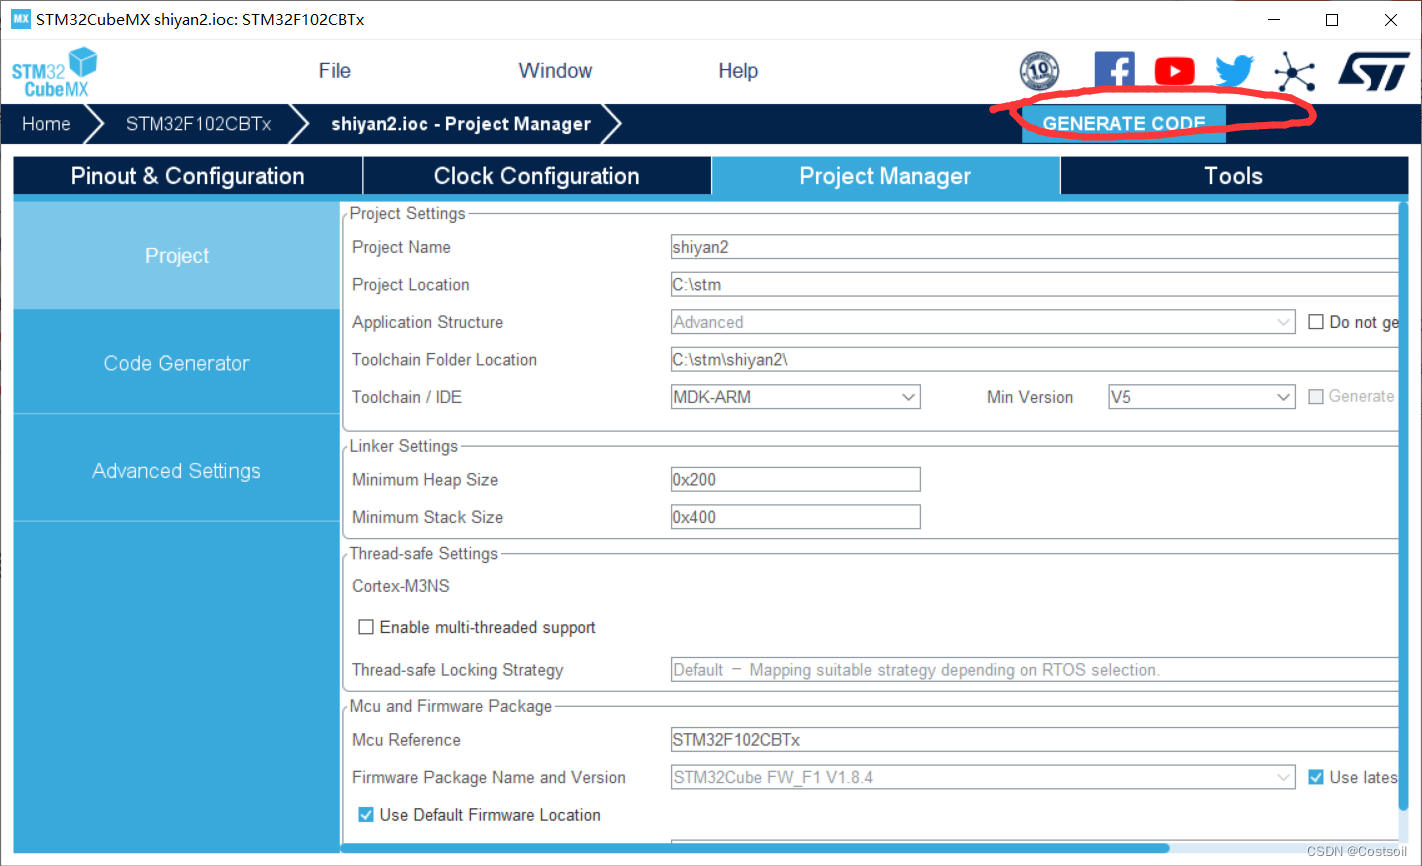The width and height of the screenshot is (1422, 866).
Task: Click the STM32F102CBTx breadcrumb
Action: tap(198, 124)
